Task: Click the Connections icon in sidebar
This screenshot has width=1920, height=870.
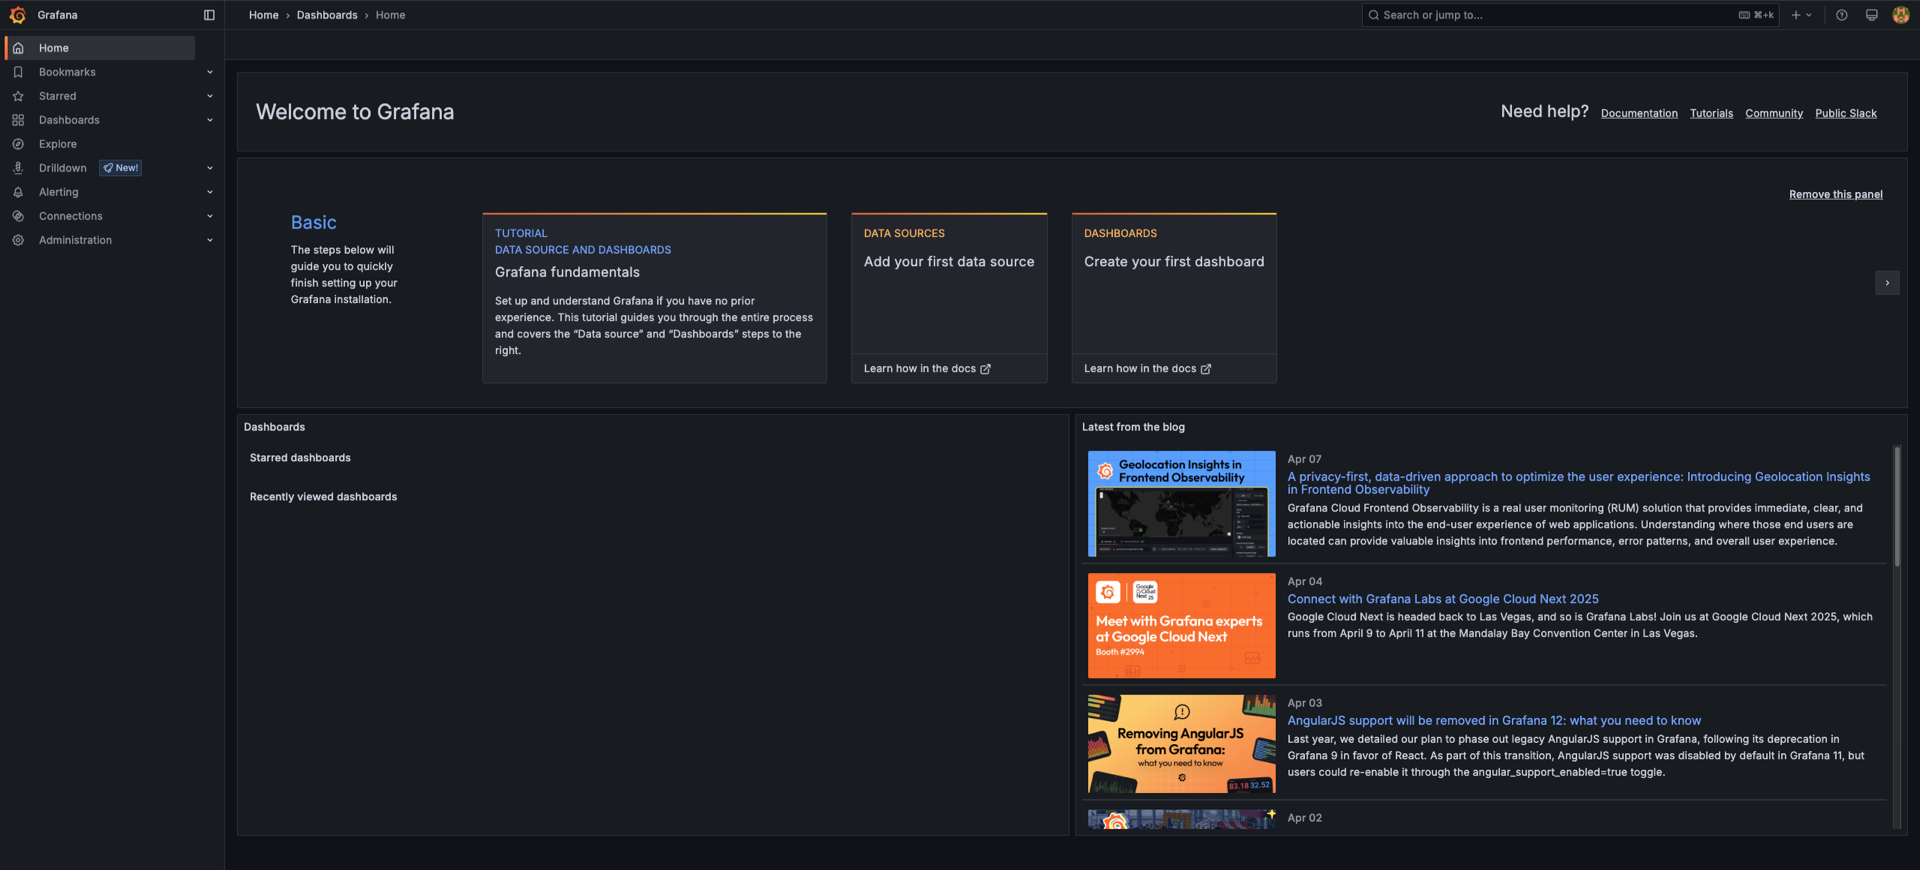Action: point(18,216)
